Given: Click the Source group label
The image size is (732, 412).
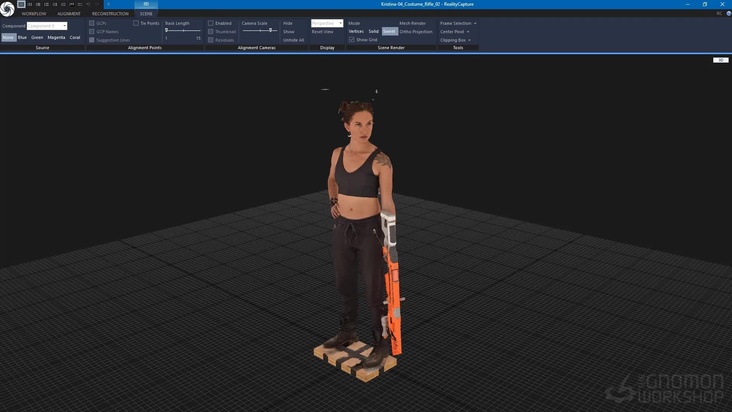Looking at the screenshot, I should click(x=42, y=48).
